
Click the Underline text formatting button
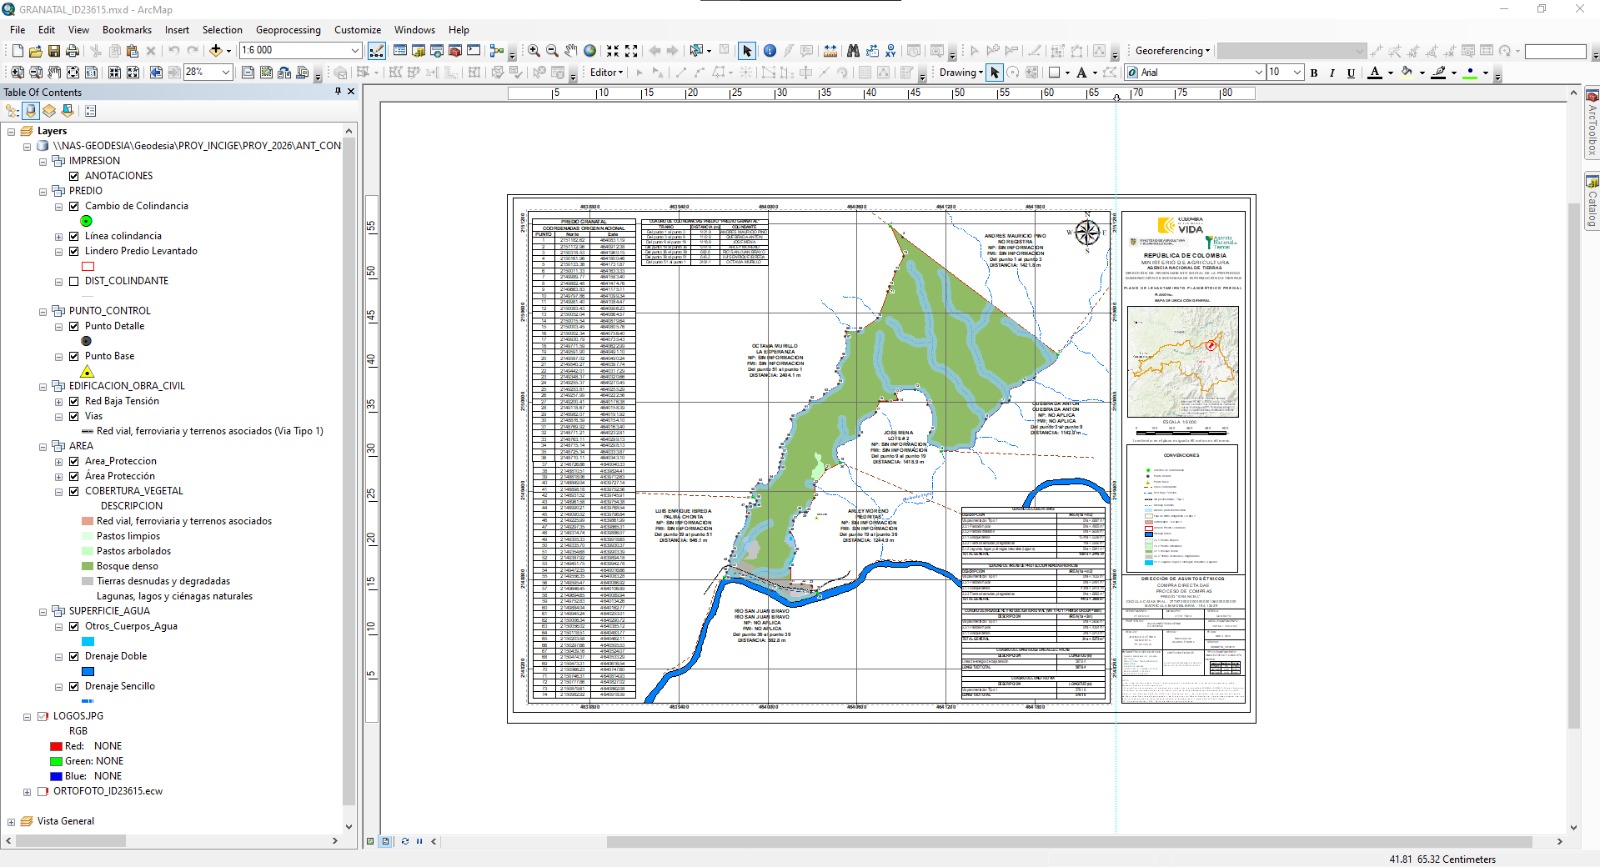pos(1351,72)
